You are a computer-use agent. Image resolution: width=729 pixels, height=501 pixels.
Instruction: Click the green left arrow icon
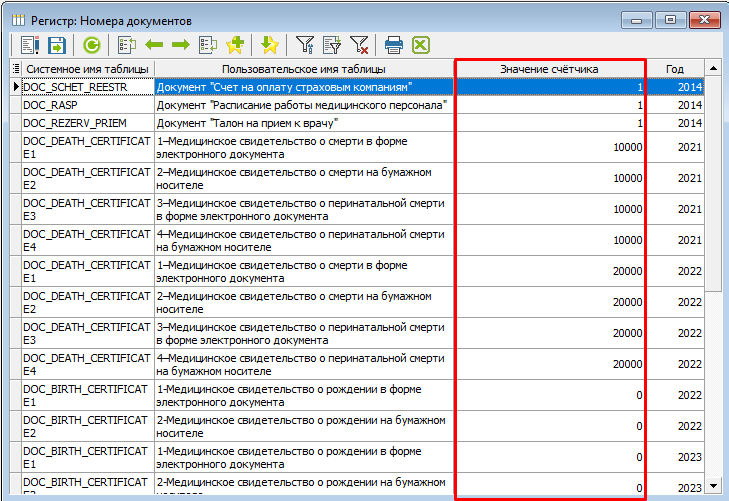coord(154,45)
